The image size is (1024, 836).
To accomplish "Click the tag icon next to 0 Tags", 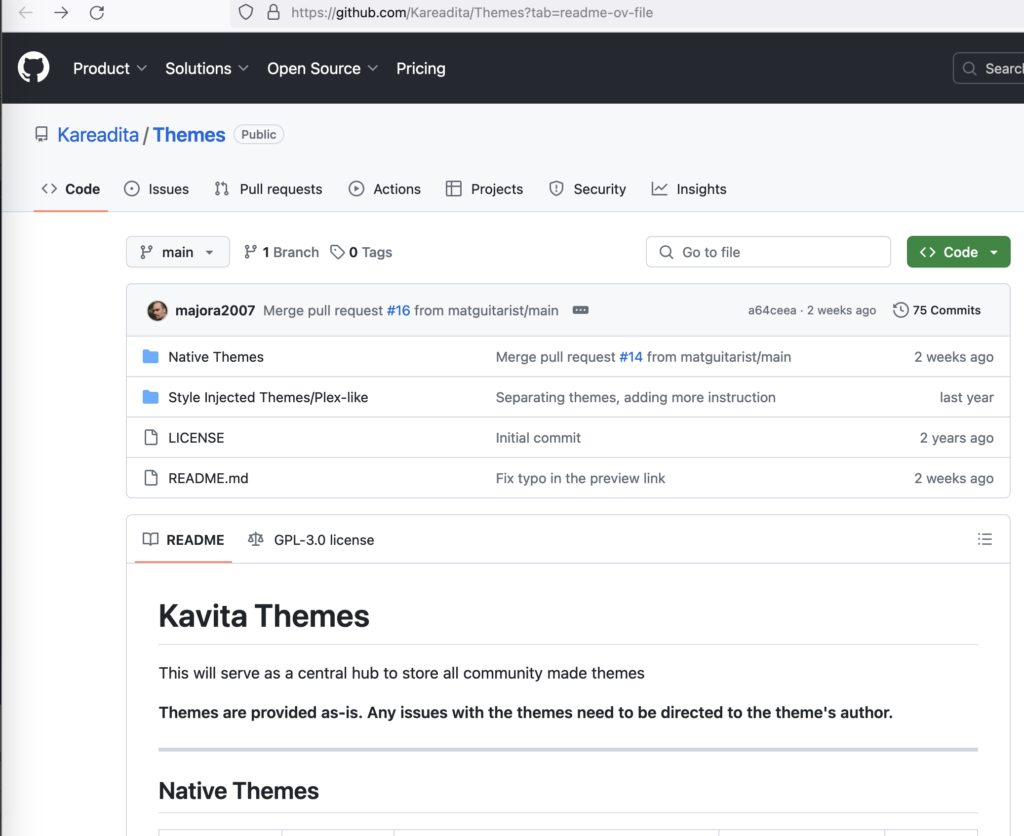I will point(337,252).
